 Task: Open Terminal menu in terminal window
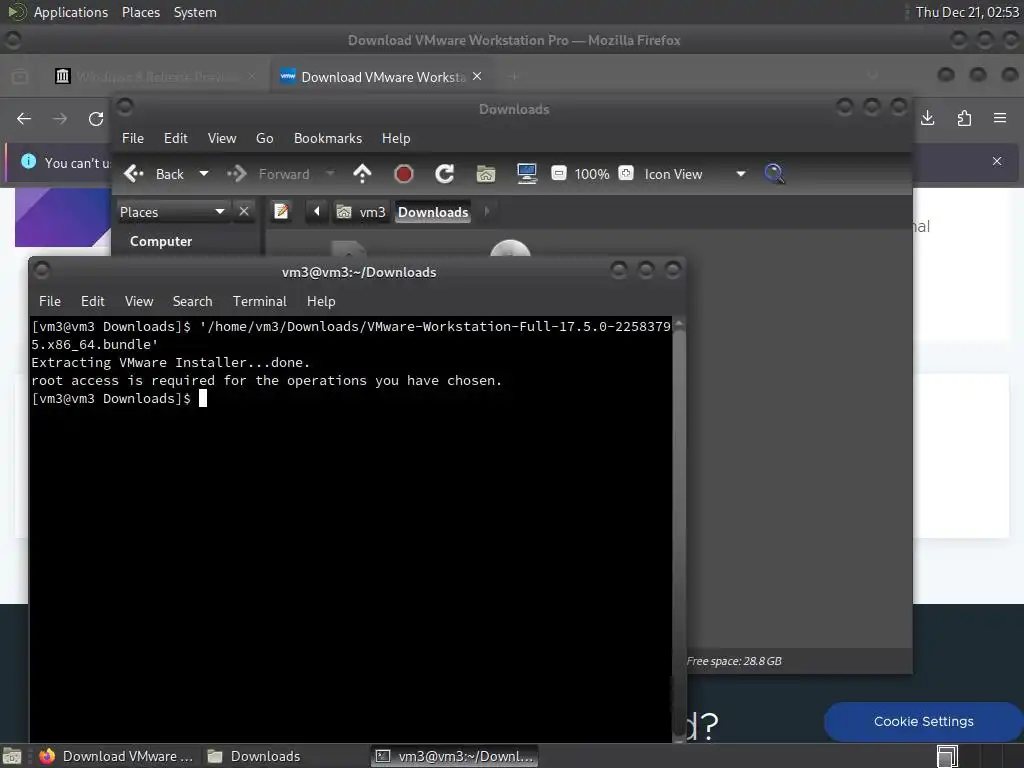[259, 301]
